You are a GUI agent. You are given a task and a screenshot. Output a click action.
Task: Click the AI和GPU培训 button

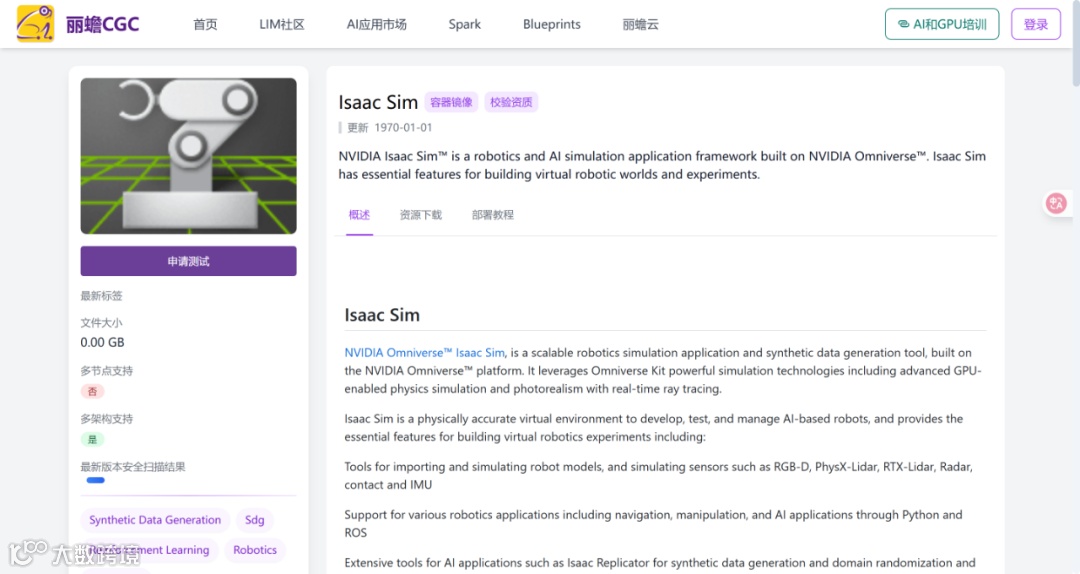click(x=942, y=24)
